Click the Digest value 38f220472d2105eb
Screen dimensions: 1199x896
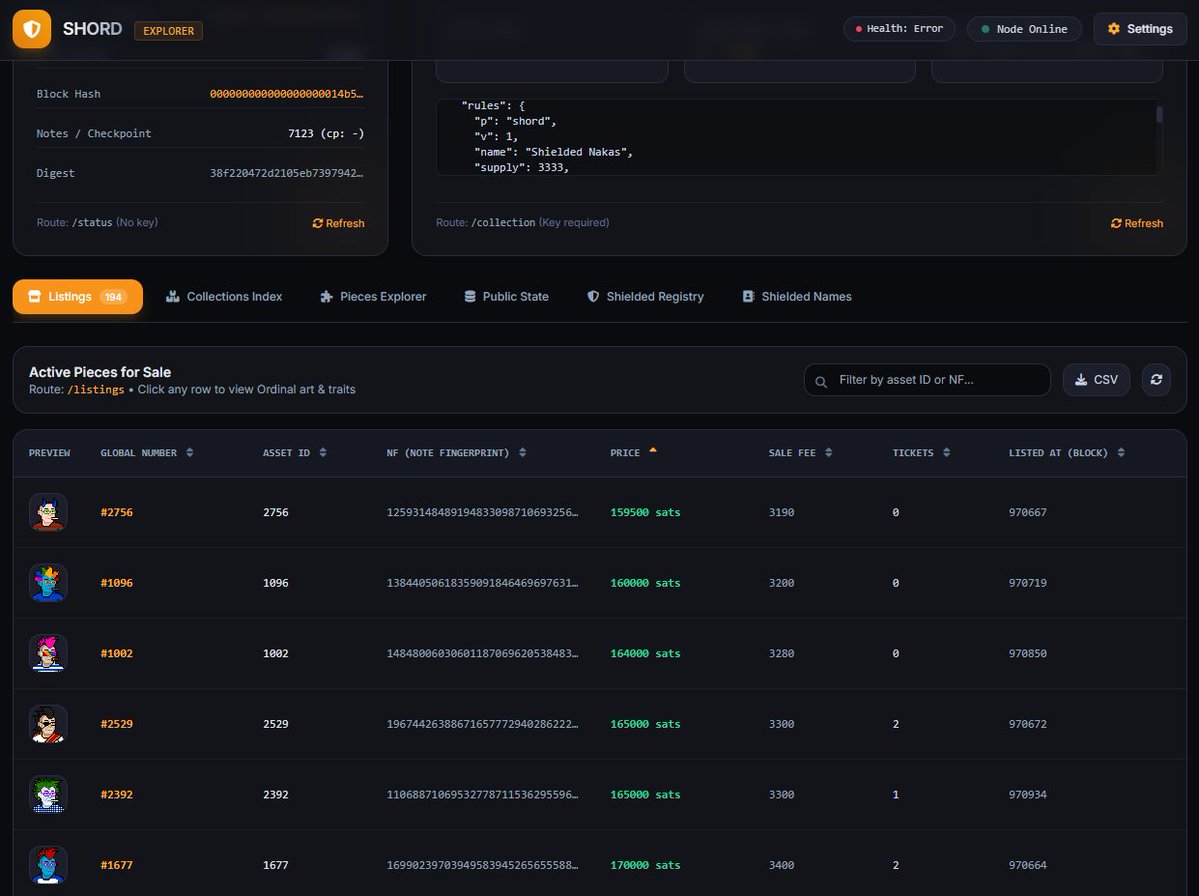click(287, 173)
